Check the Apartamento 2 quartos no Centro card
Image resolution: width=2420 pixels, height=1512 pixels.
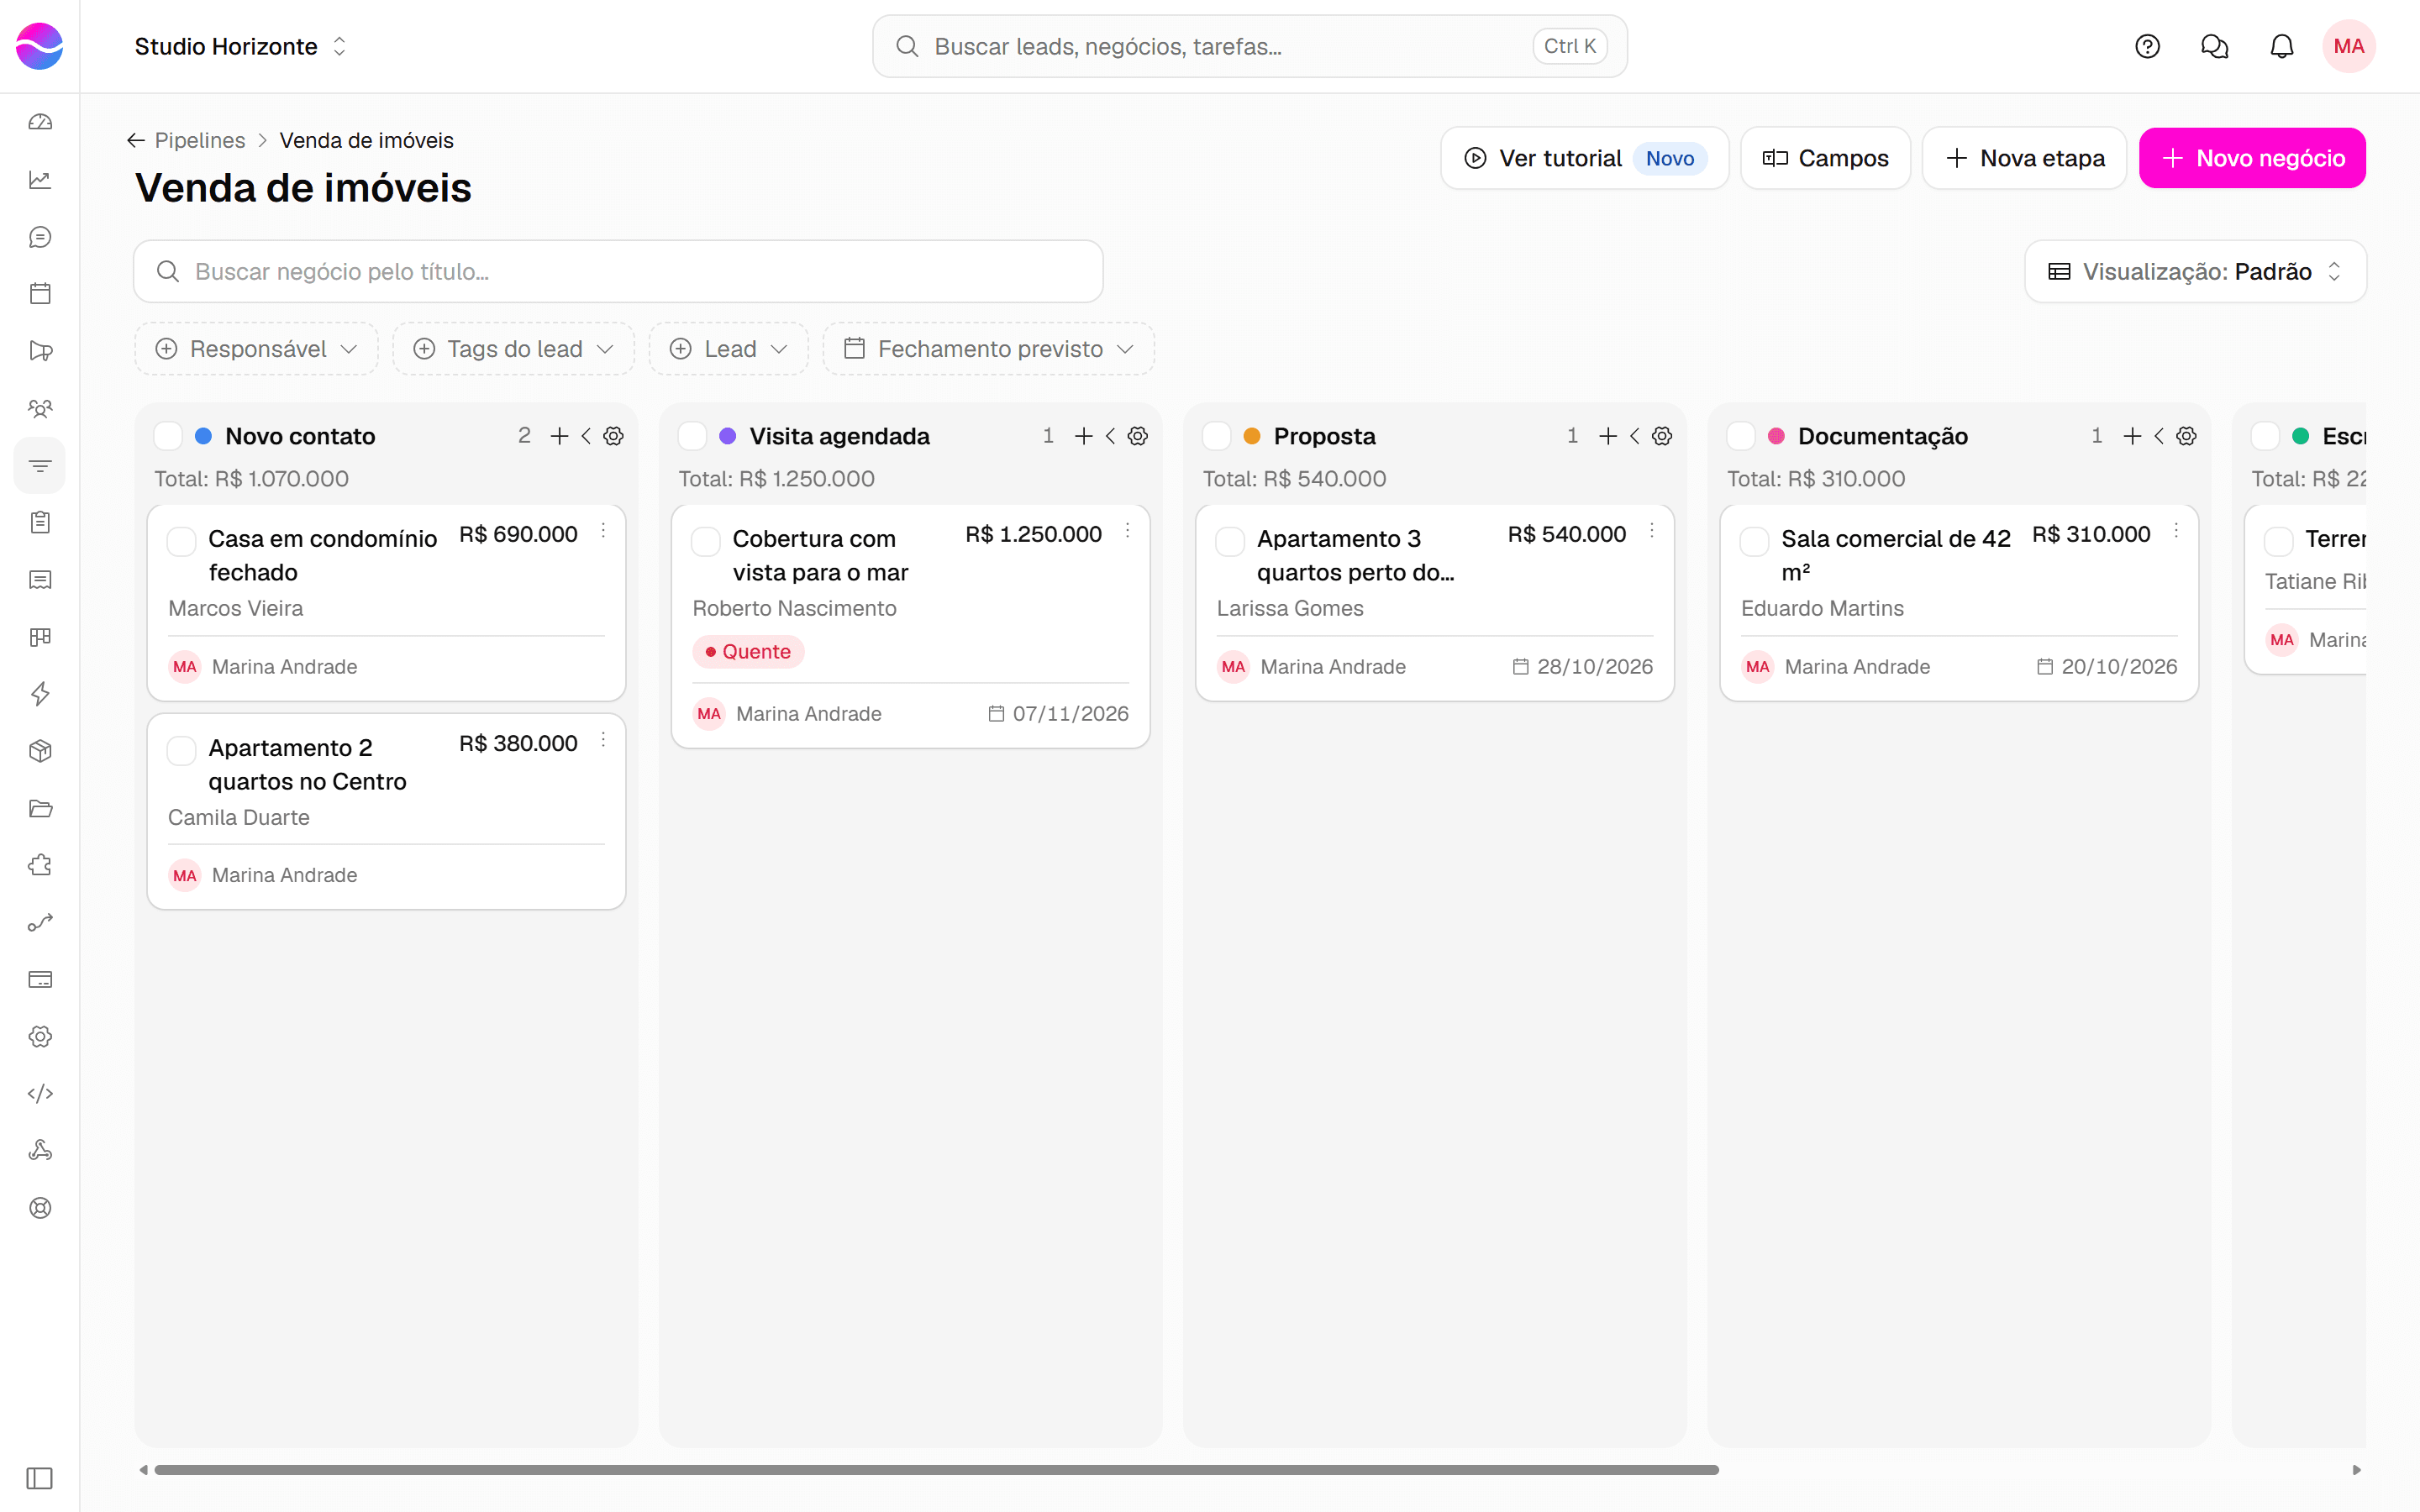click(x=181, y=750)
